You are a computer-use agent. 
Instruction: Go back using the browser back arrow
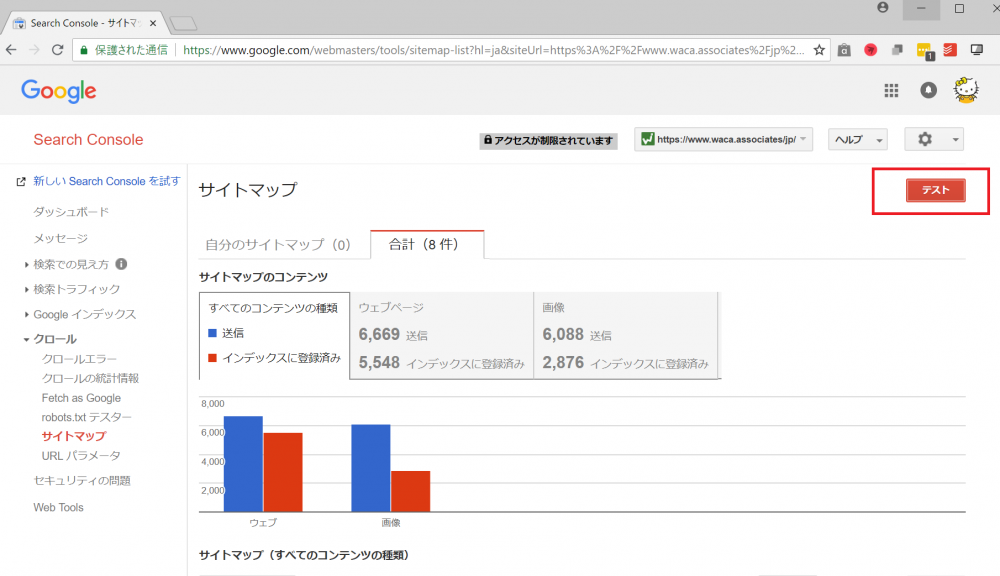coord(11,50)
